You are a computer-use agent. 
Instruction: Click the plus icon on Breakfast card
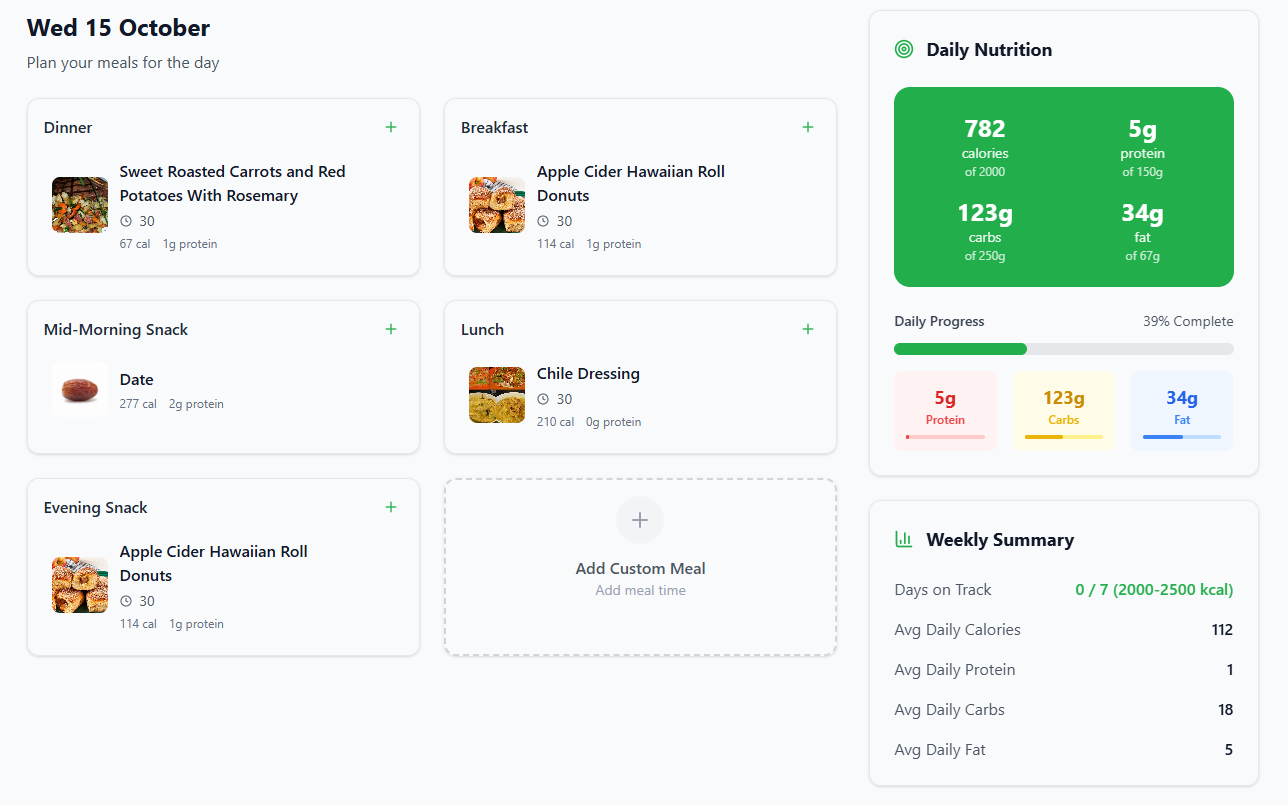click(808, 127)
